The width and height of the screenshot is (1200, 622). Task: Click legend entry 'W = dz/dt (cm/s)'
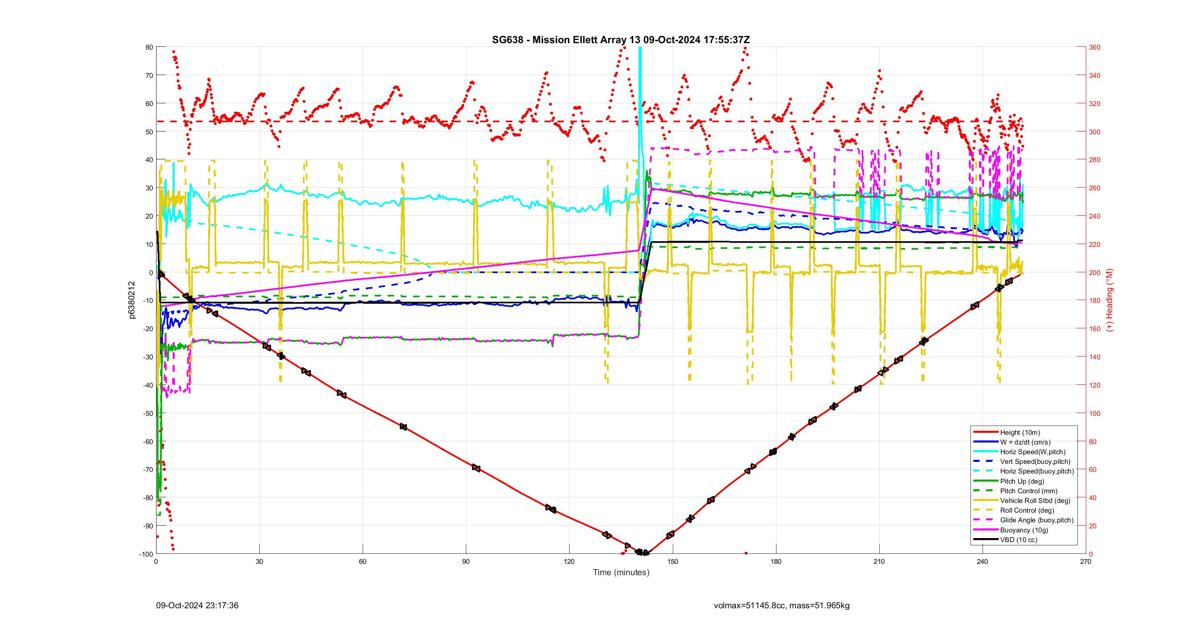click(1026, 441)
